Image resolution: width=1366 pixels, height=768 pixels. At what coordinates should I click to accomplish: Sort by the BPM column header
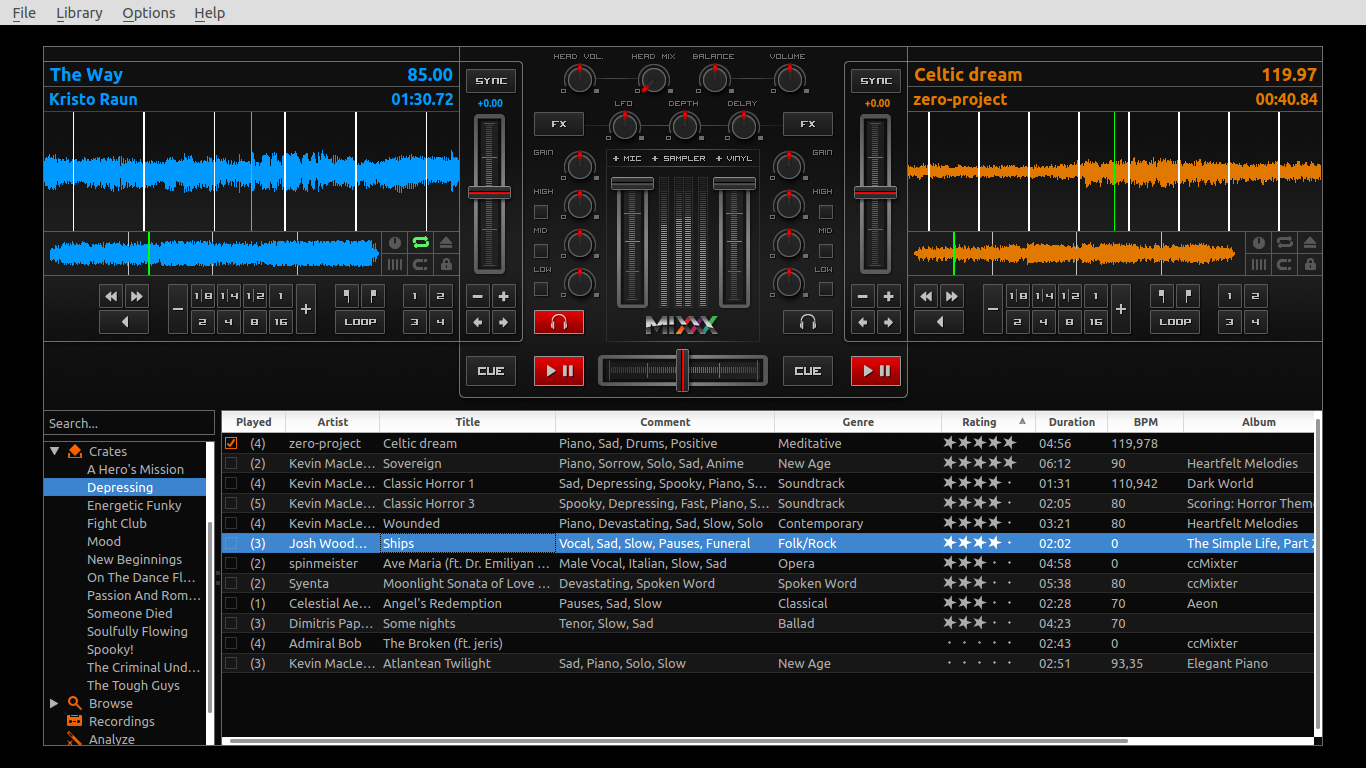[1146, 422]
